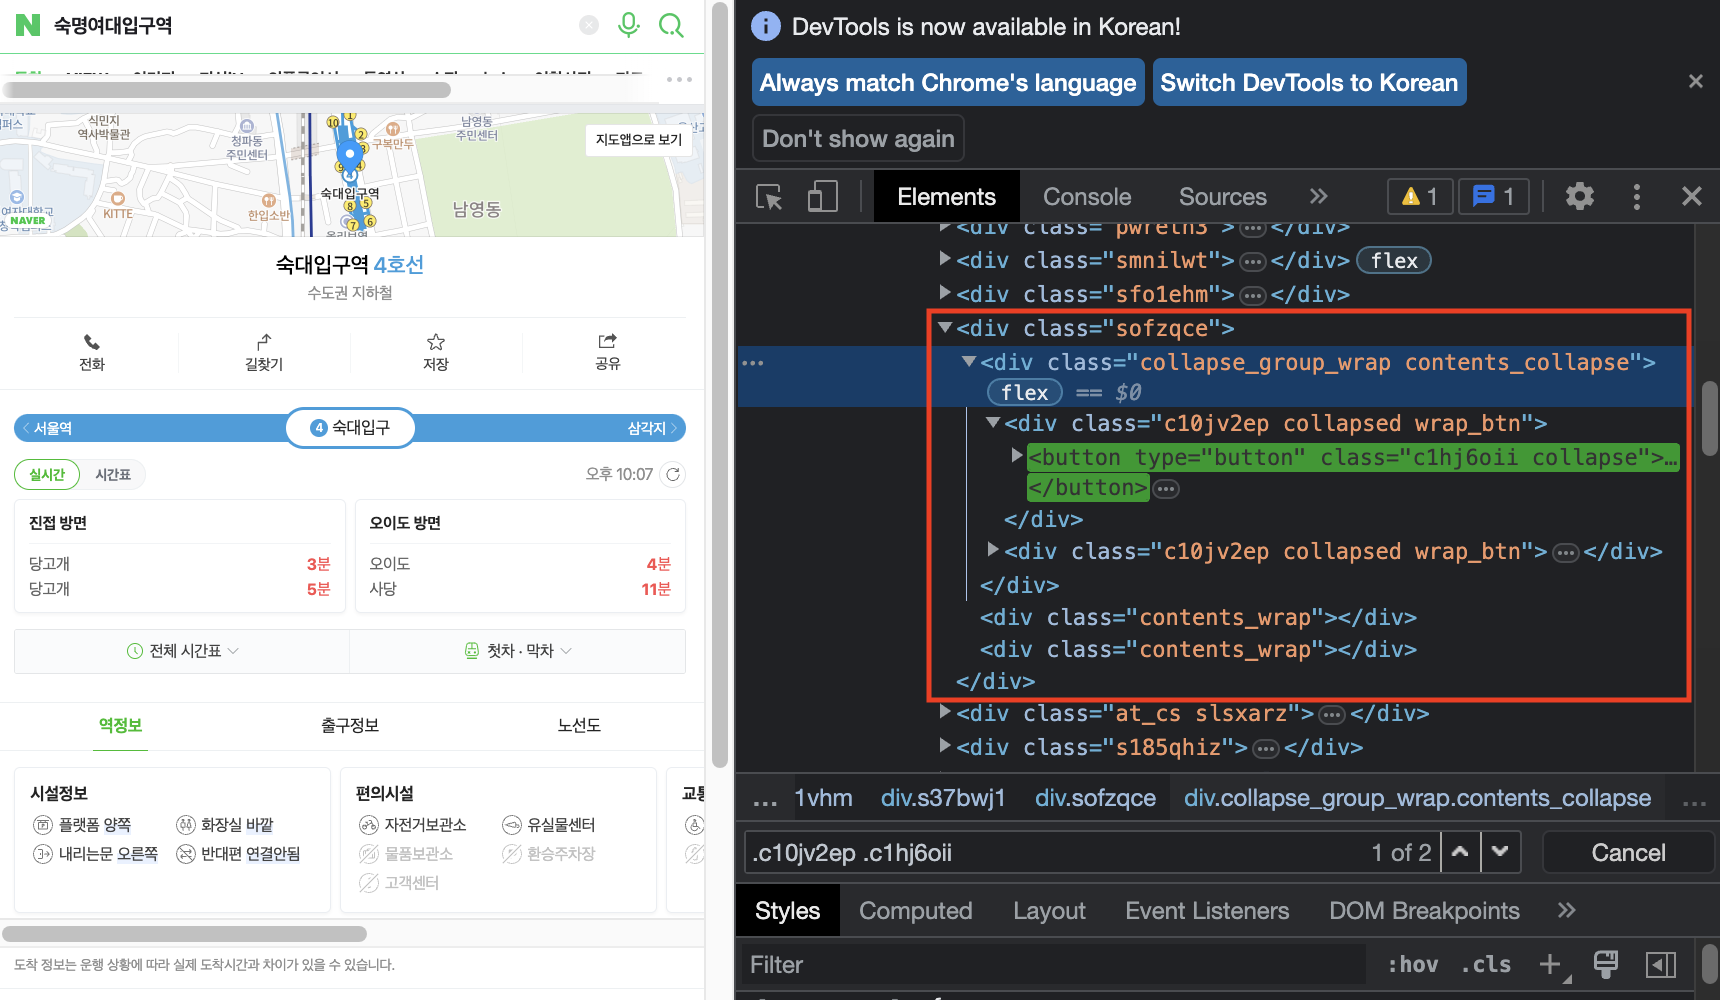Refresh the real-time arrival info
1720x1000 pixels.
(x=674, y=474)
